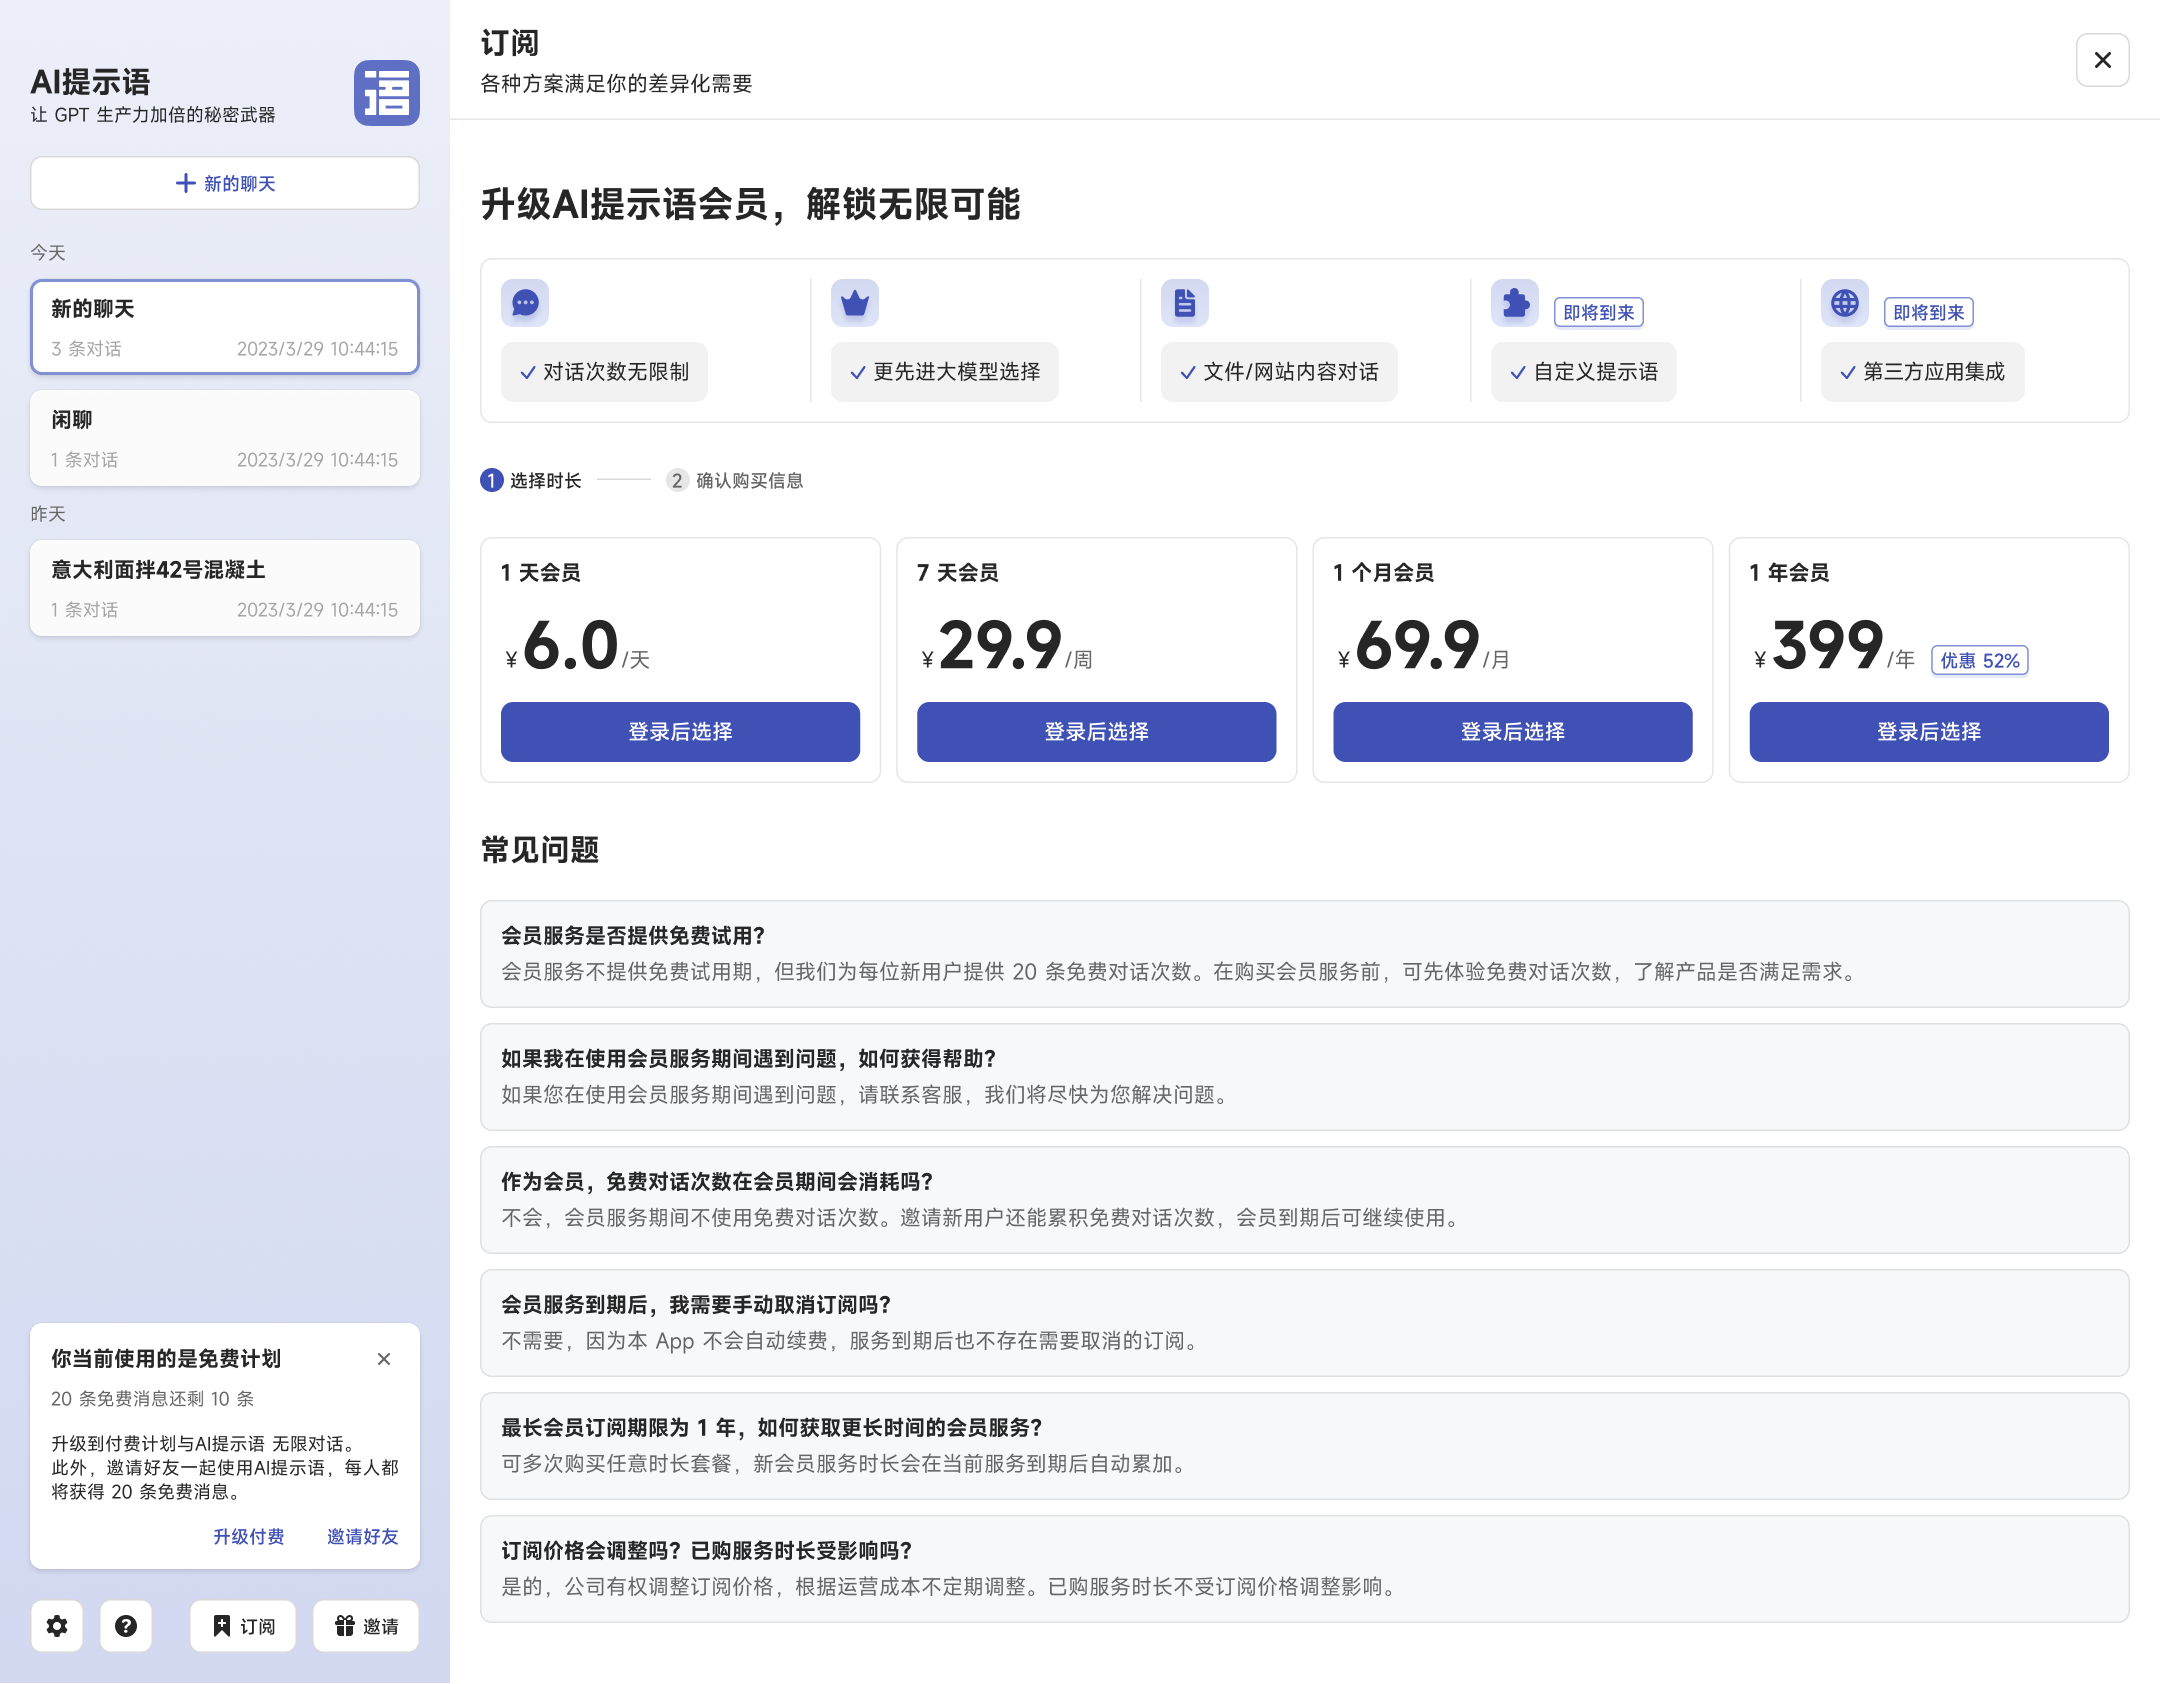2161x1684 pixels.
Task: Click the ¥6.0/天 price
Action: pos(578,646)
